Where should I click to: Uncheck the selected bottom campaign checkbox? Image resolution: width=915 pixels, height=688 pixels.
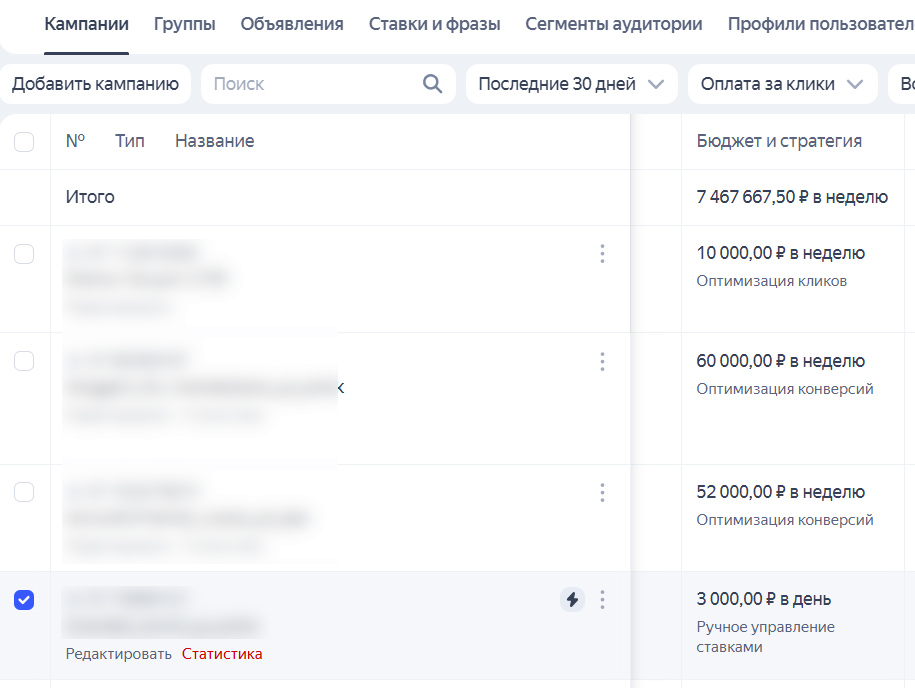[24, 599]
